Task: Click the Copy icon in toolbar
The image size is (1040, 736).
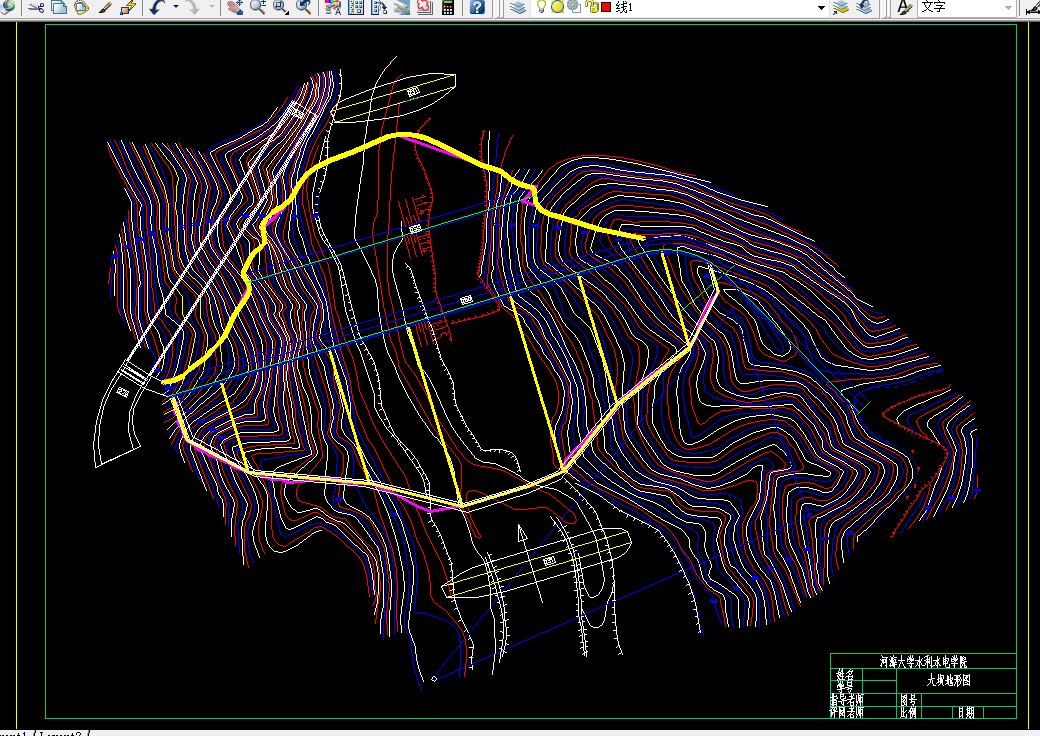Action: coord(59,7)
